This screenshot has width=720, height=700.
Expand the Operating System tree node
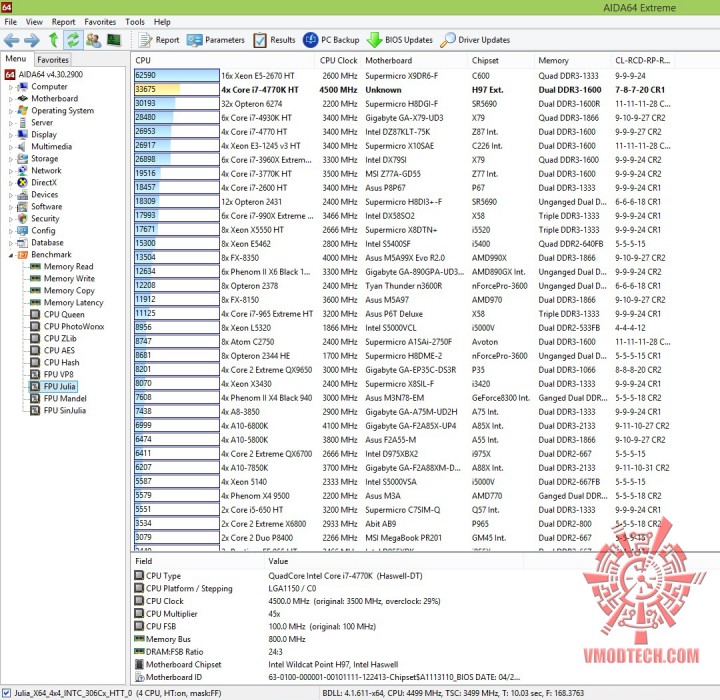[11, 111]
